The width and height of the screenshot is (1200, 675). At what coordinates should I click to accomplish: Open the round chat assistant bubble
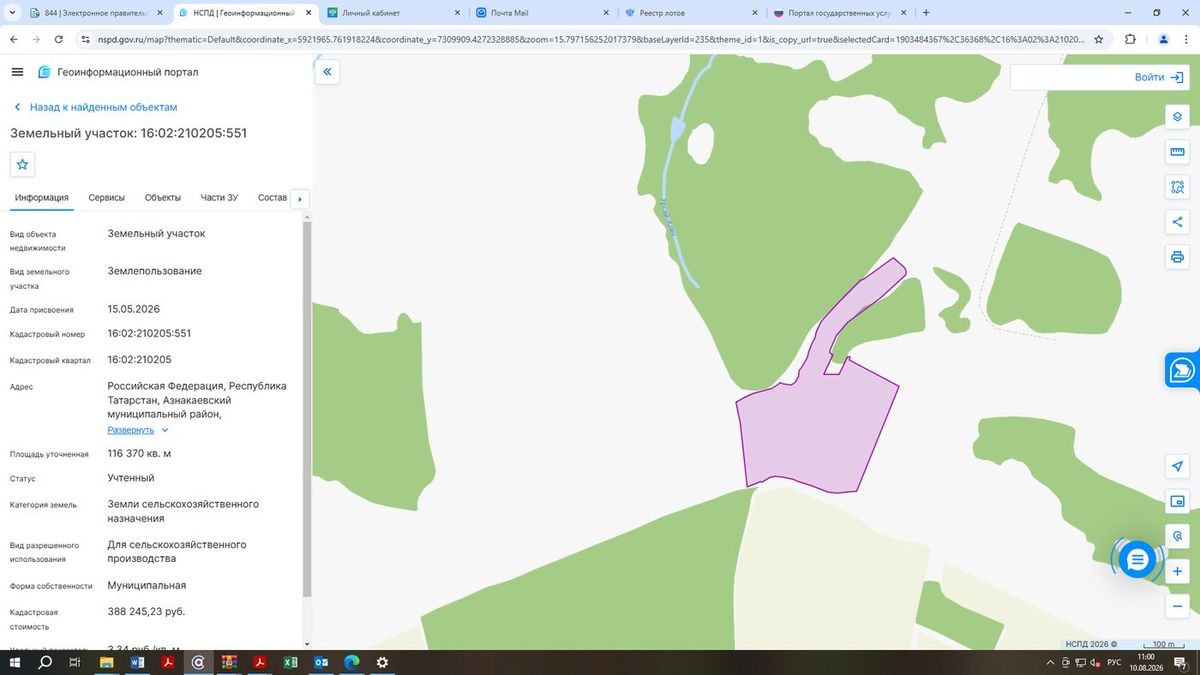(x=1137, y=560)
